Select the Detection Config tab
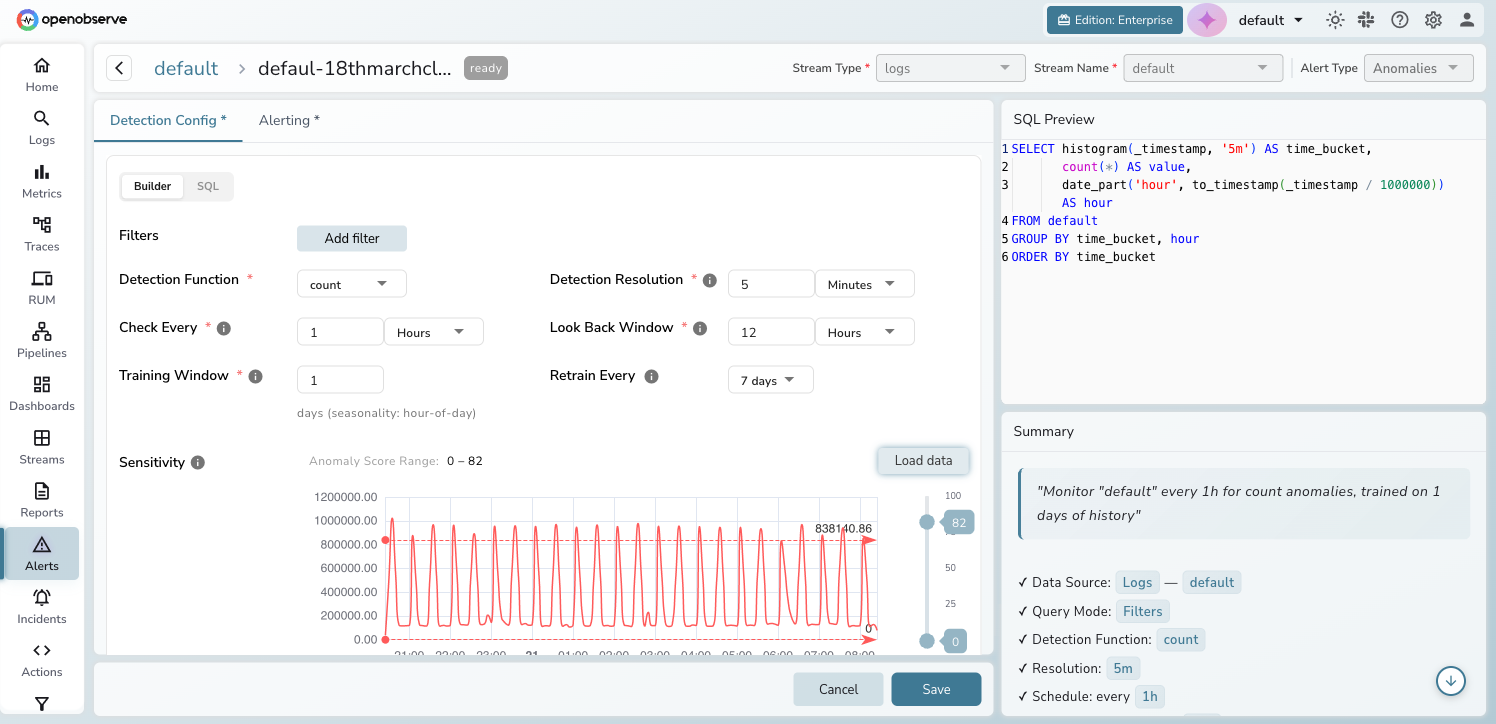 point(167,119)
